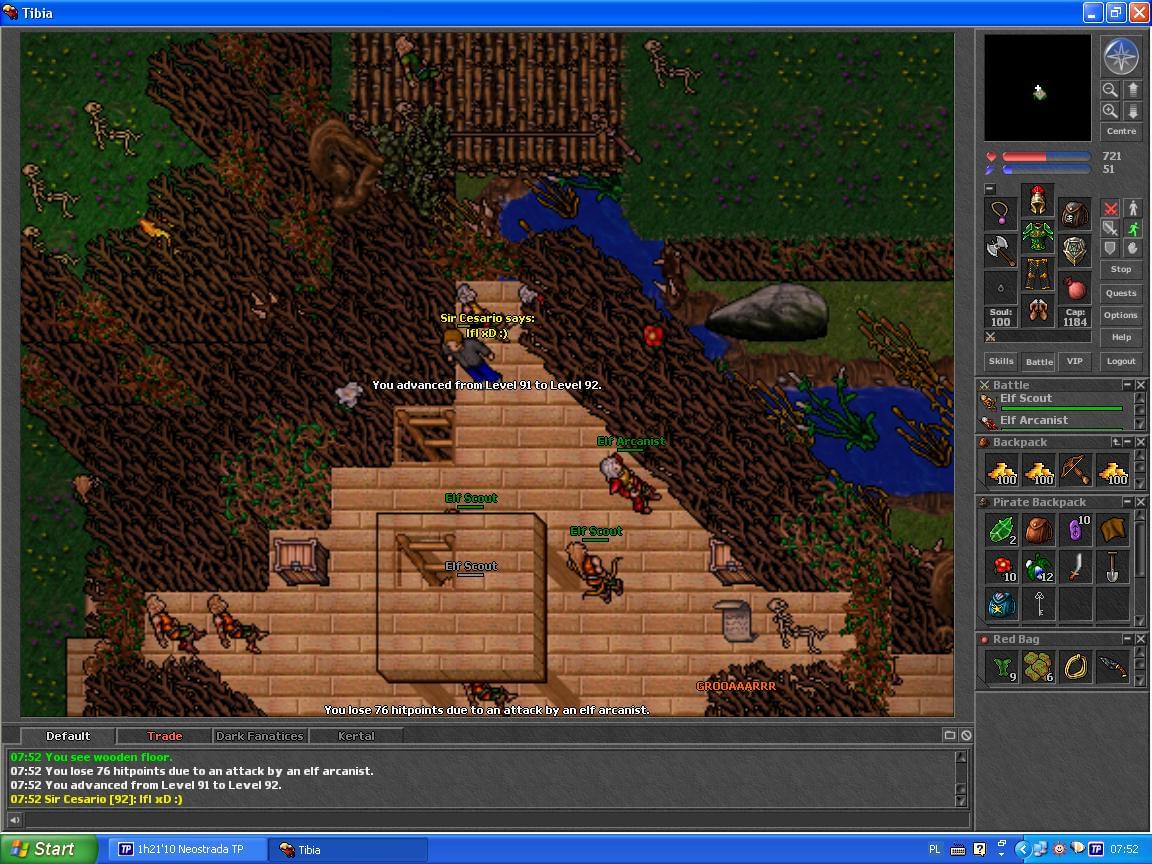Image resolution: width=1152 pixels, height=864 pixels.
Task: Select the shovel in Pirate Backpack
Action: point(1112,567)
